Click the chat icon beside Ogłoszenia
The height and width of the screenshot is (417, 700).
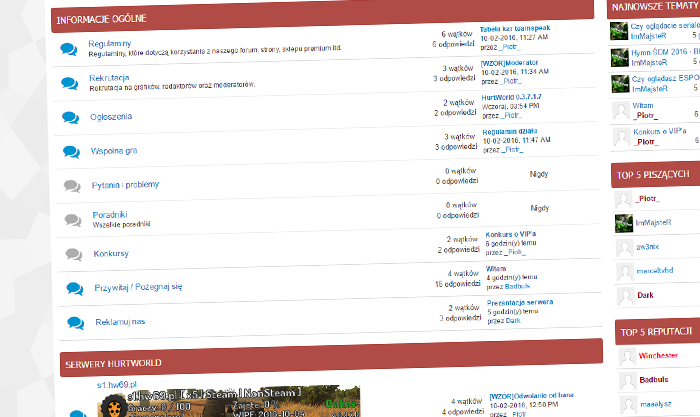point(71,117)
